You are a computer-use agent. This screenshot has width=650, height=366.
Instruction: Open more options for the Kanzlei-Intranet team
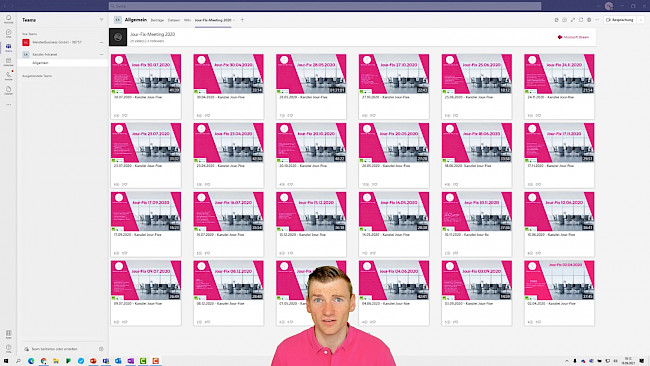101,54
